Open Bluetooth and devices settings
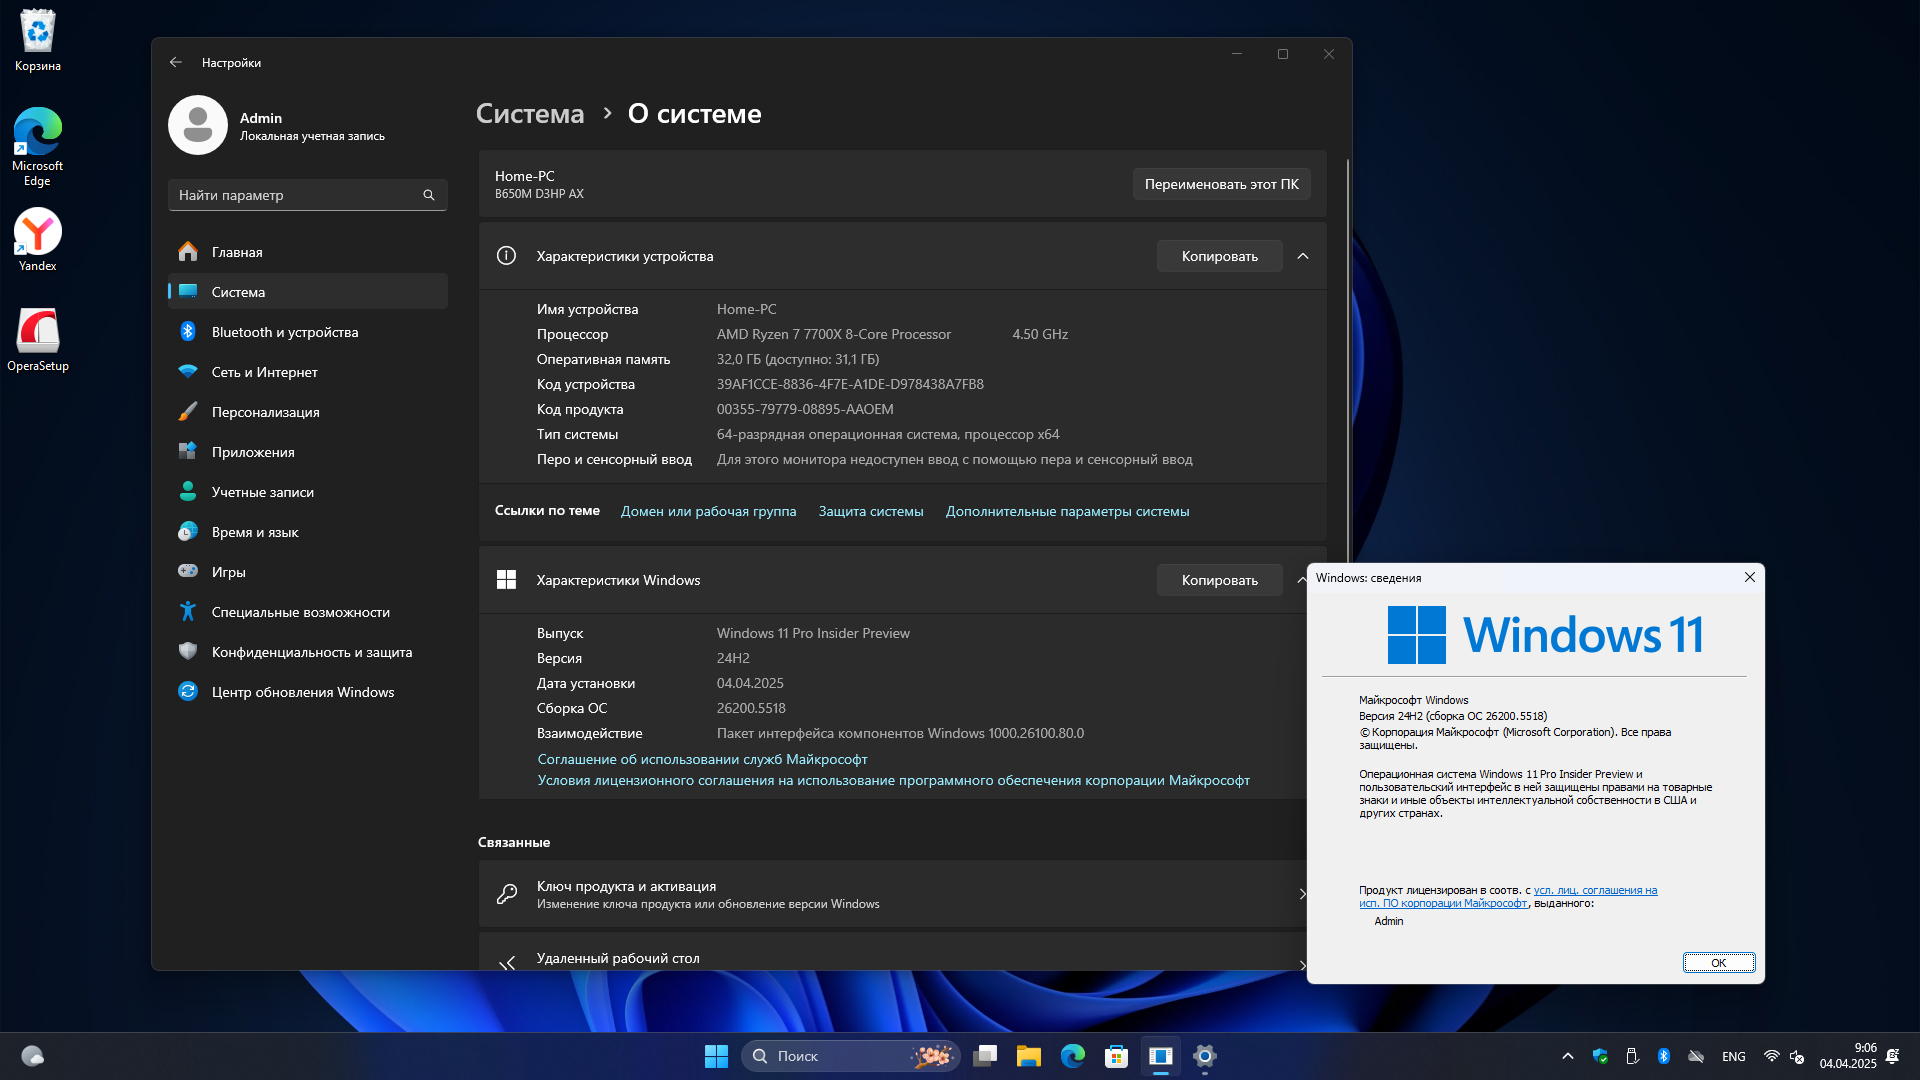The width and height of the screenshot is (1920, 1080). point(284,332)
